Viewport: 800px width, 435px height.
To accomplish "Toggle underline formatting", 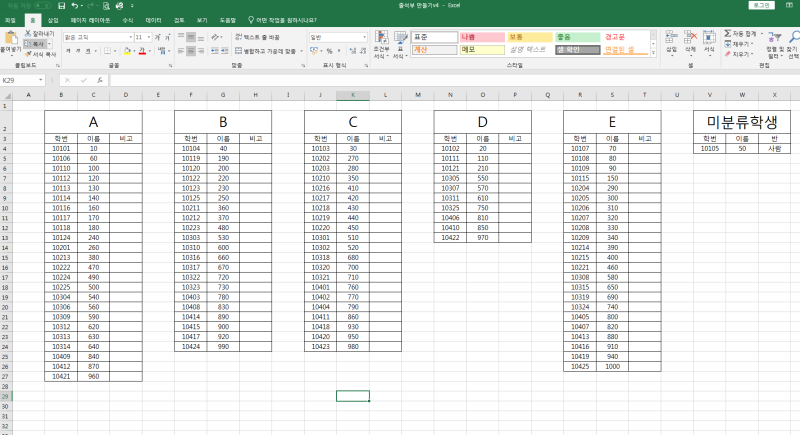I will tap(87, 51).
